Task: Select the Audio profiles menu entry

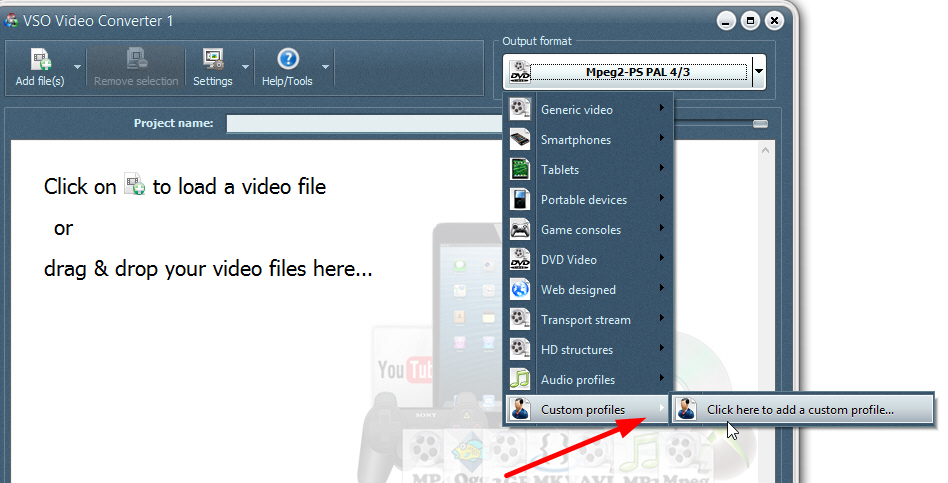Action: pos(588,380)
